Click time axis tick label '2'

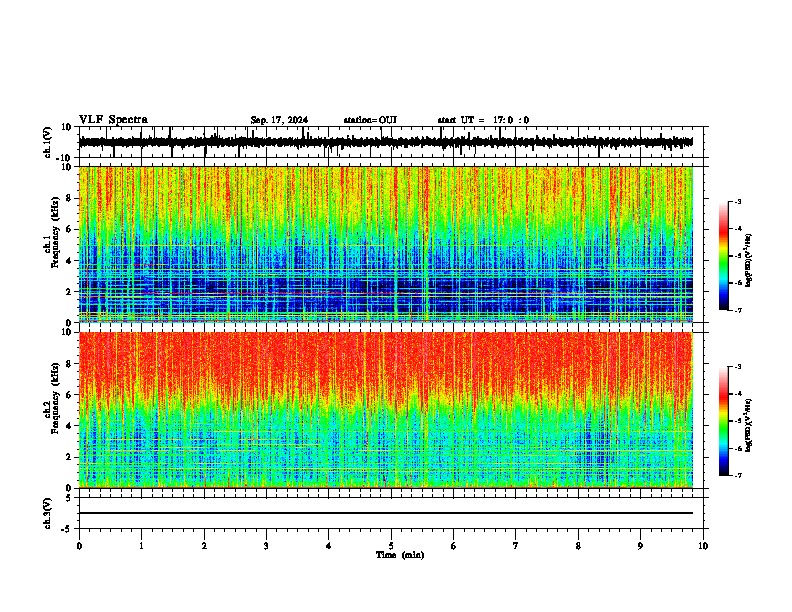tap(204, 546)
